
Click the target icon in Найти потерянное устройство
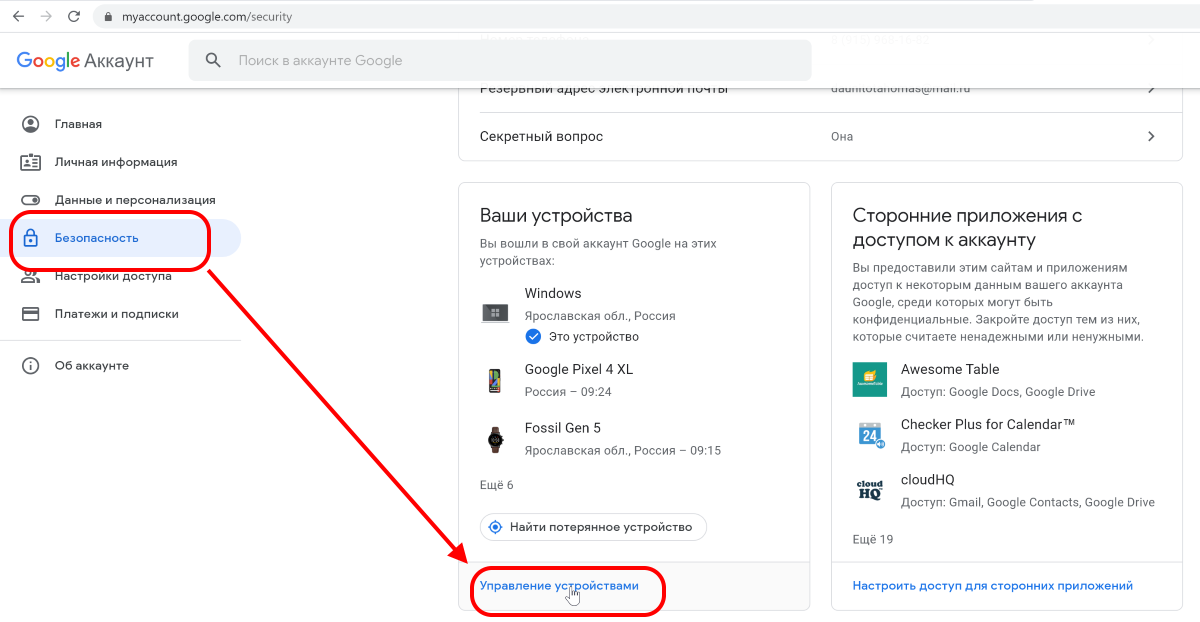tap(497, 527)
